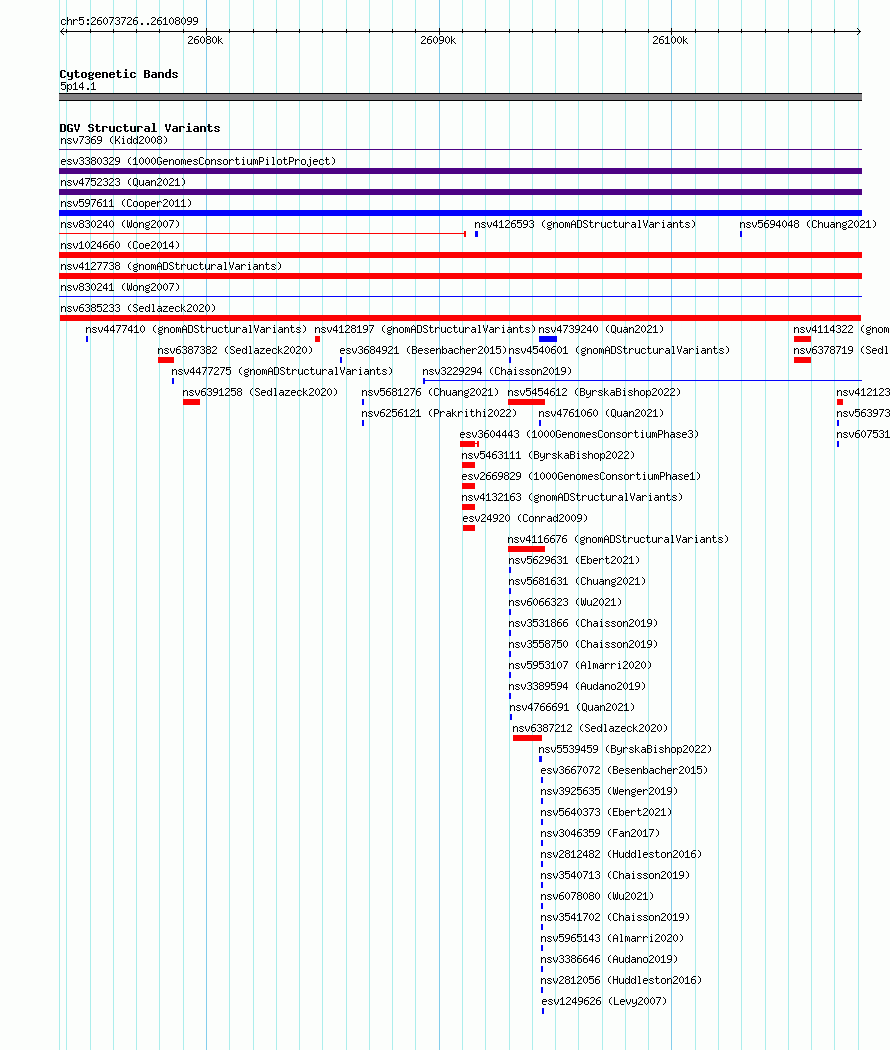Select nsv4132163 gnomADStructuralVariants label
Viewport: 890px width, 1050px height.
pyautogui.click(x=572, y=498)
